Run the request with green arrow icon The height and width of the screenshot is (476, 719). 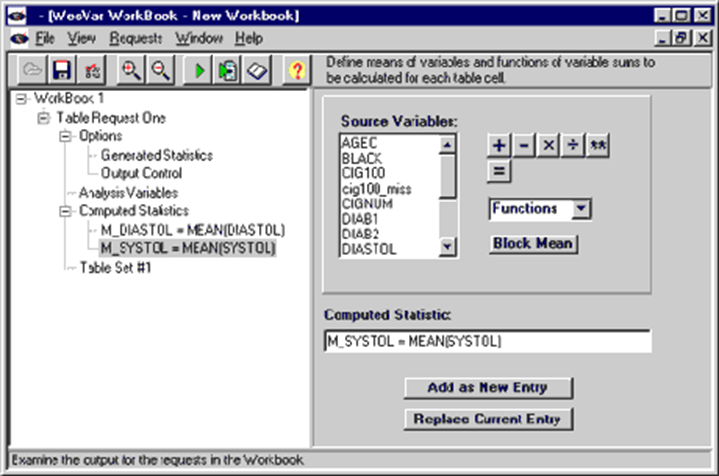coord(199,70)
